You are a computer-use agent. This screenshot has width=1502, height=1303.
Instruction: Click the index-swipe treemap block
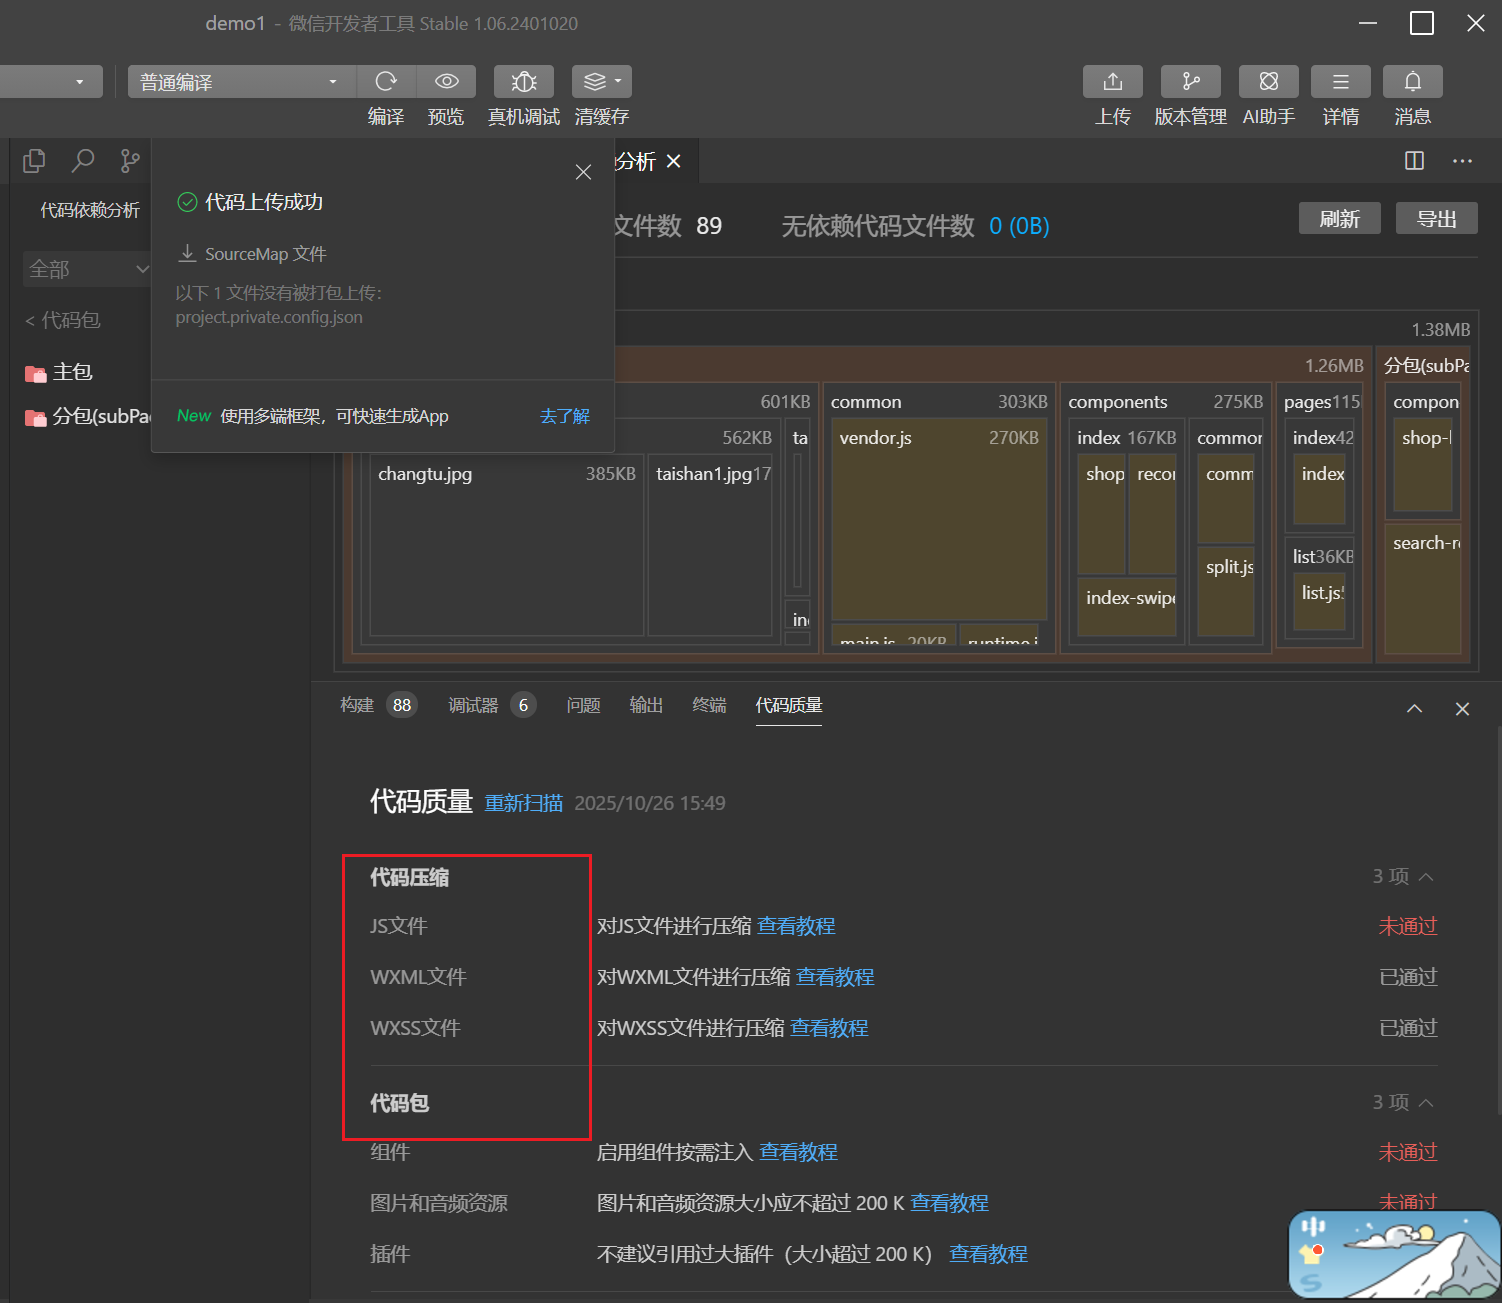(x=1126, y=607)
